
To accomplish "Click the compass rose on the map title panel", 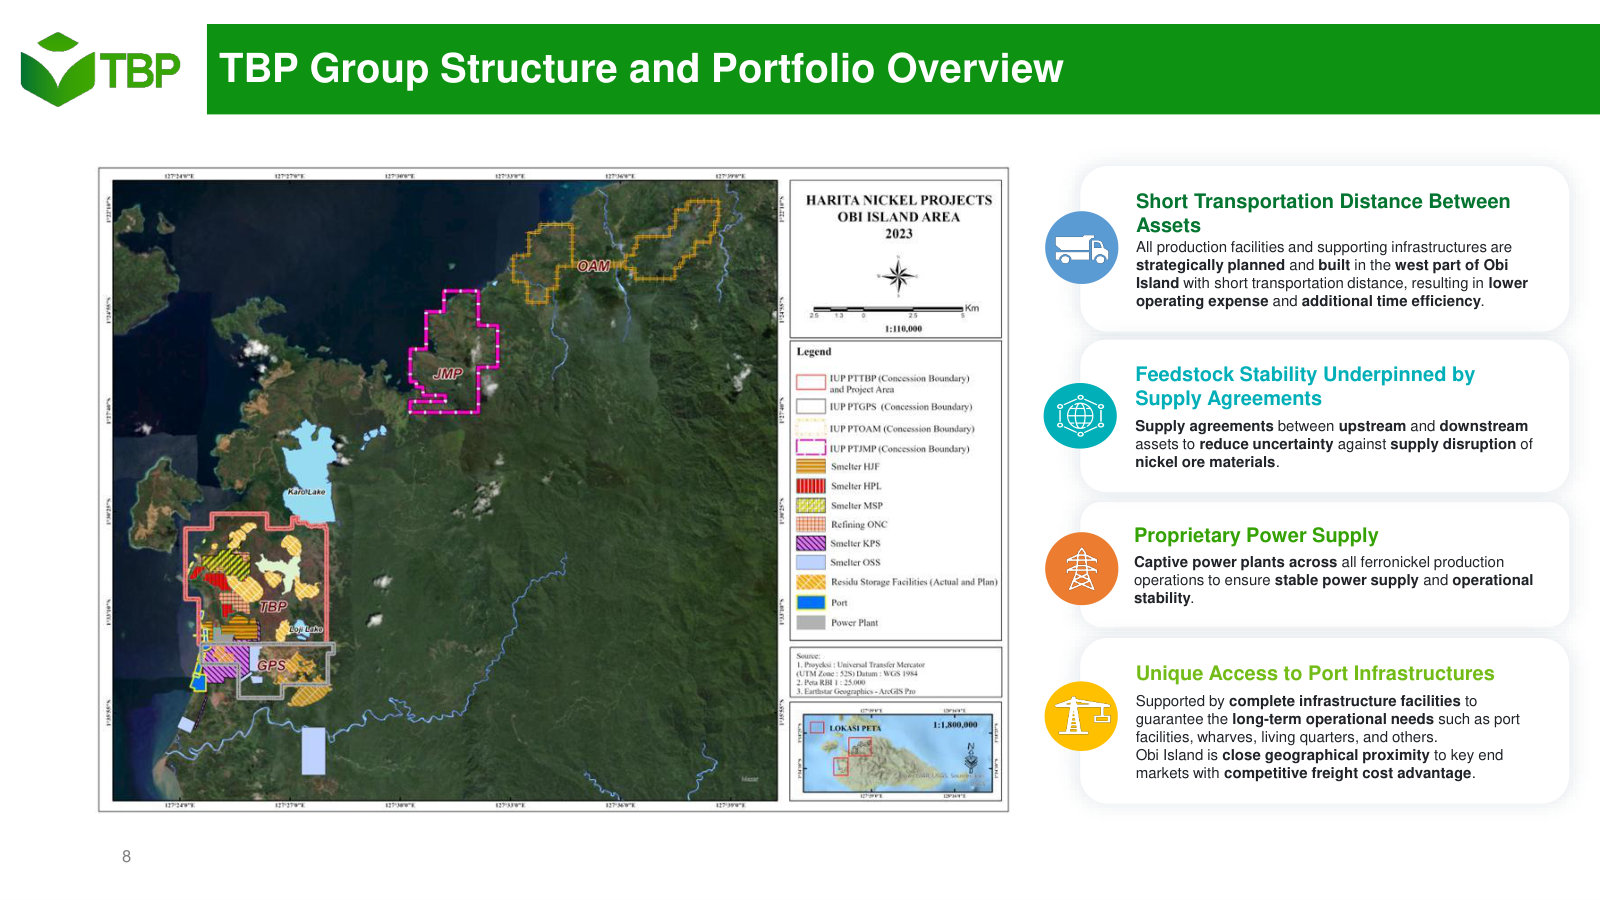I will point(898,275).
